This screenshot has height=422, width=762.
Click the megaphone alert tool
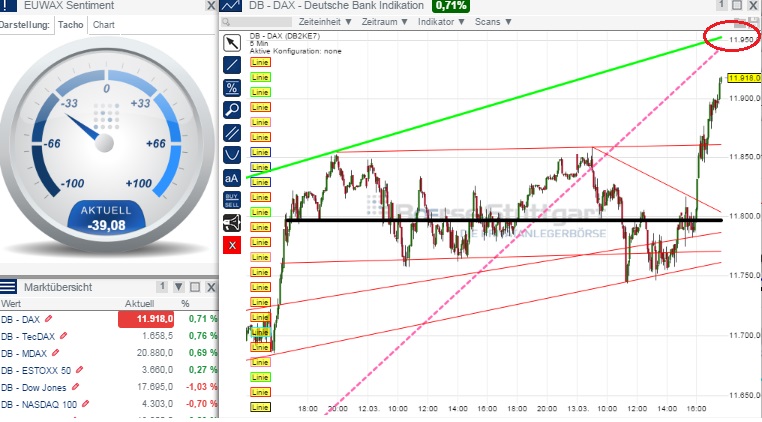point(232,223)
